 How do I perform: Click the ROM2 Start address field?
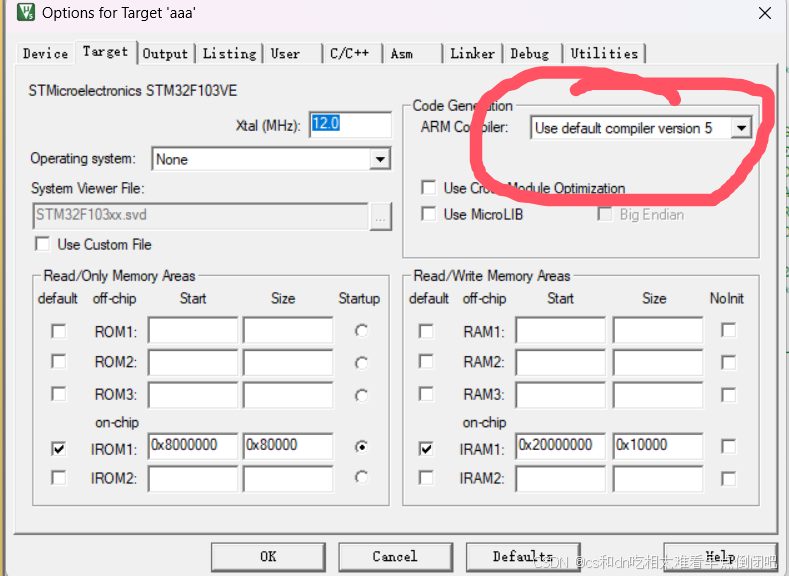[193, 362]
